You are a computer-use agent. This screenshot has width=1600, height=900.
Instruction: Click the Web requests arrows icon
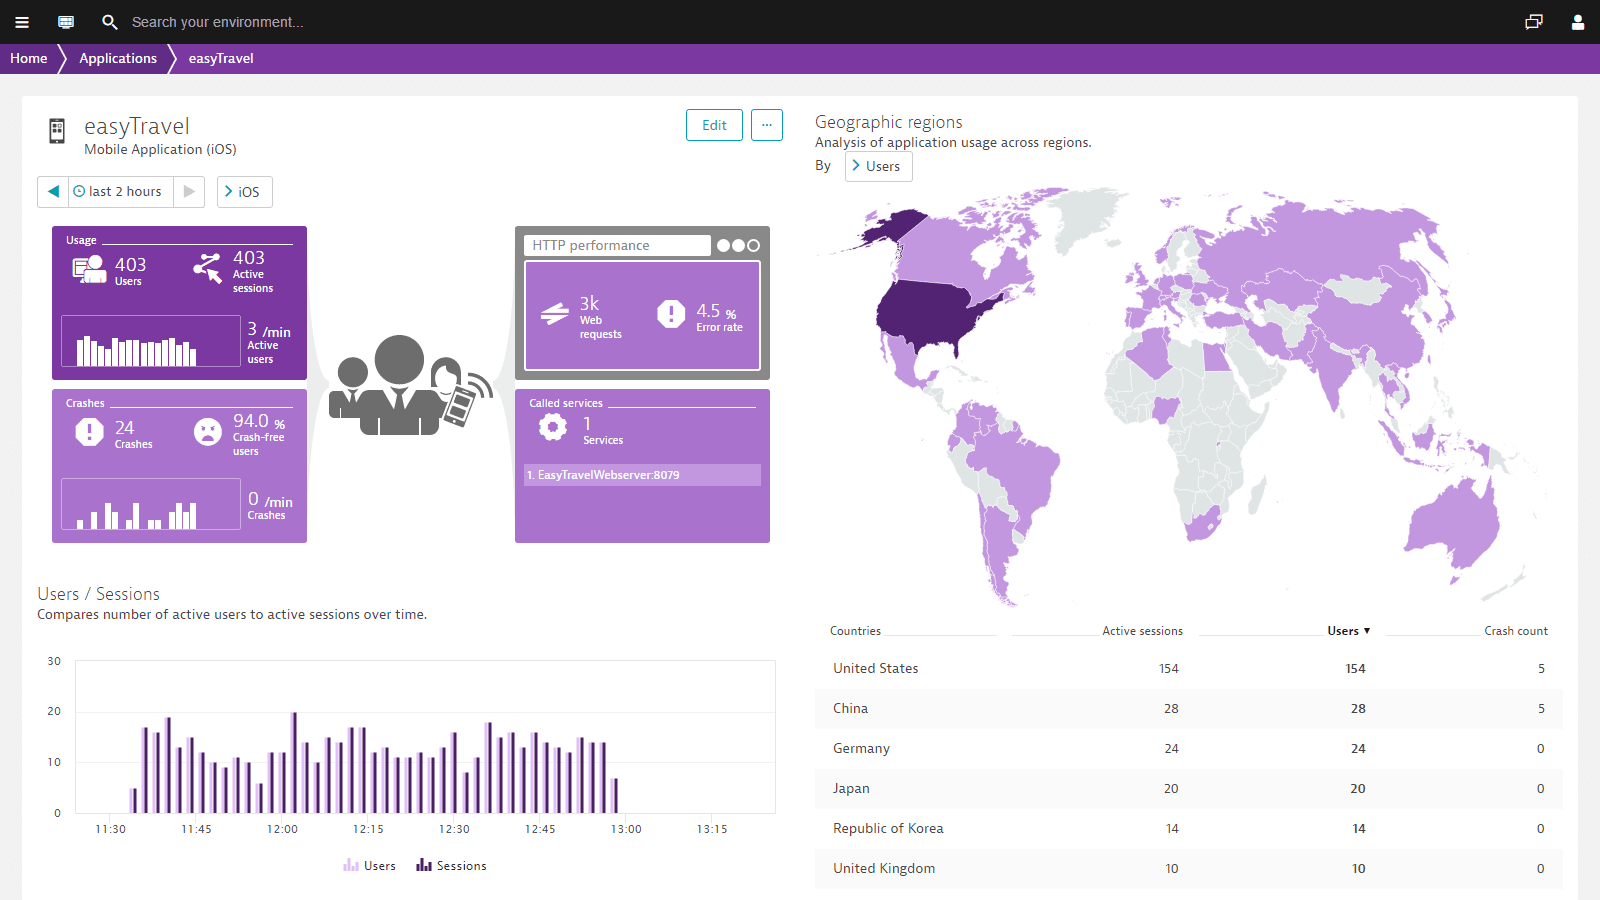pyautogui.click(x=555, y=314)
